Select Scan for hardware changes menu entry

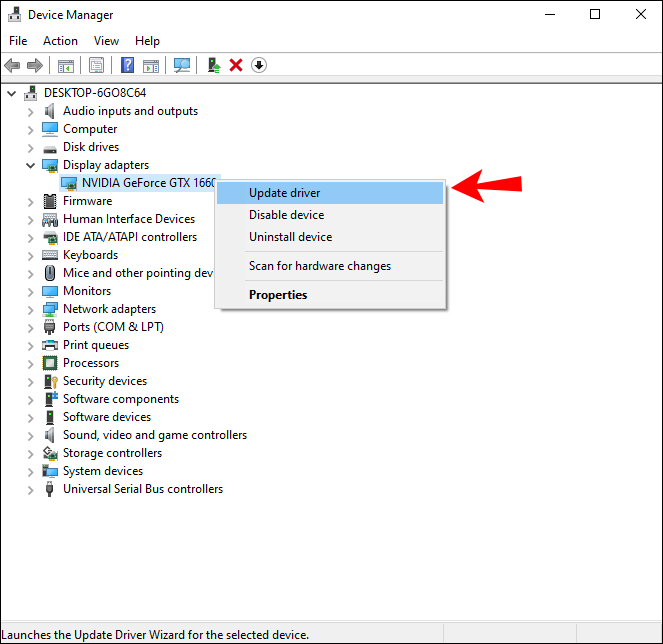(330, 266)
